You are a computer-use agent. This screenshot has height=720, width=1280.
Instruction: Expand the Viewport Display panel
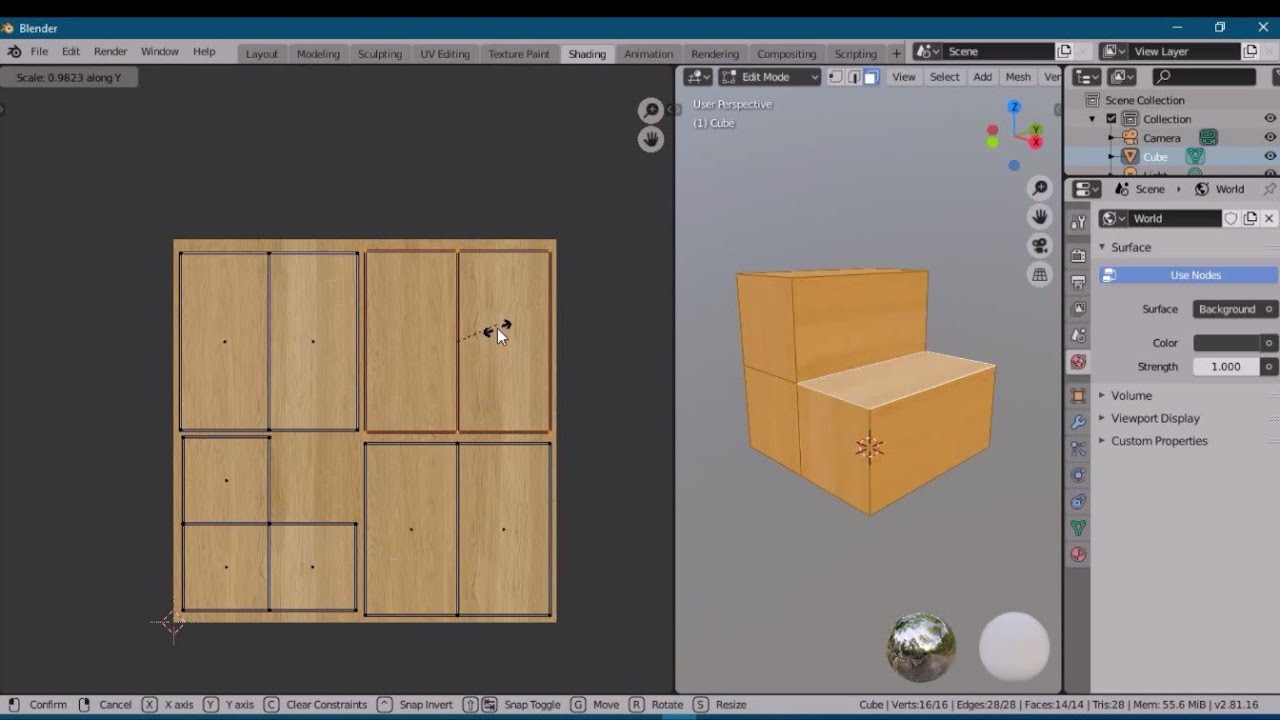coord(1155,418)
